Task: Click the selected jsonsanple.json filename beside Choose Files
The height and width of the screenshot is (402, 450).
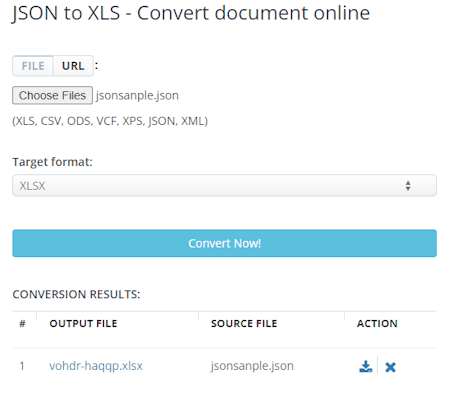Action: point(137,96)
